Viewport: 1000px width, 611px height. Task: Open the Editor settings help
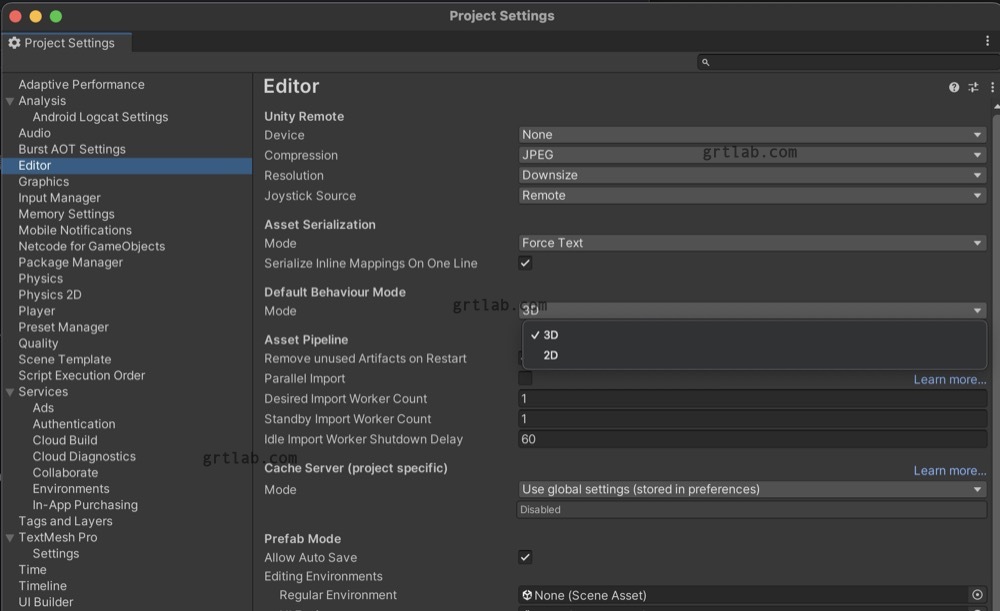coord(953,87)
